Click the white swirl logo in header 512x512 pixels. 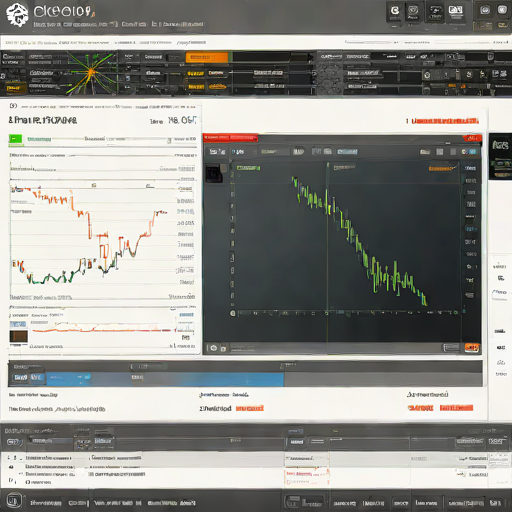17,15
